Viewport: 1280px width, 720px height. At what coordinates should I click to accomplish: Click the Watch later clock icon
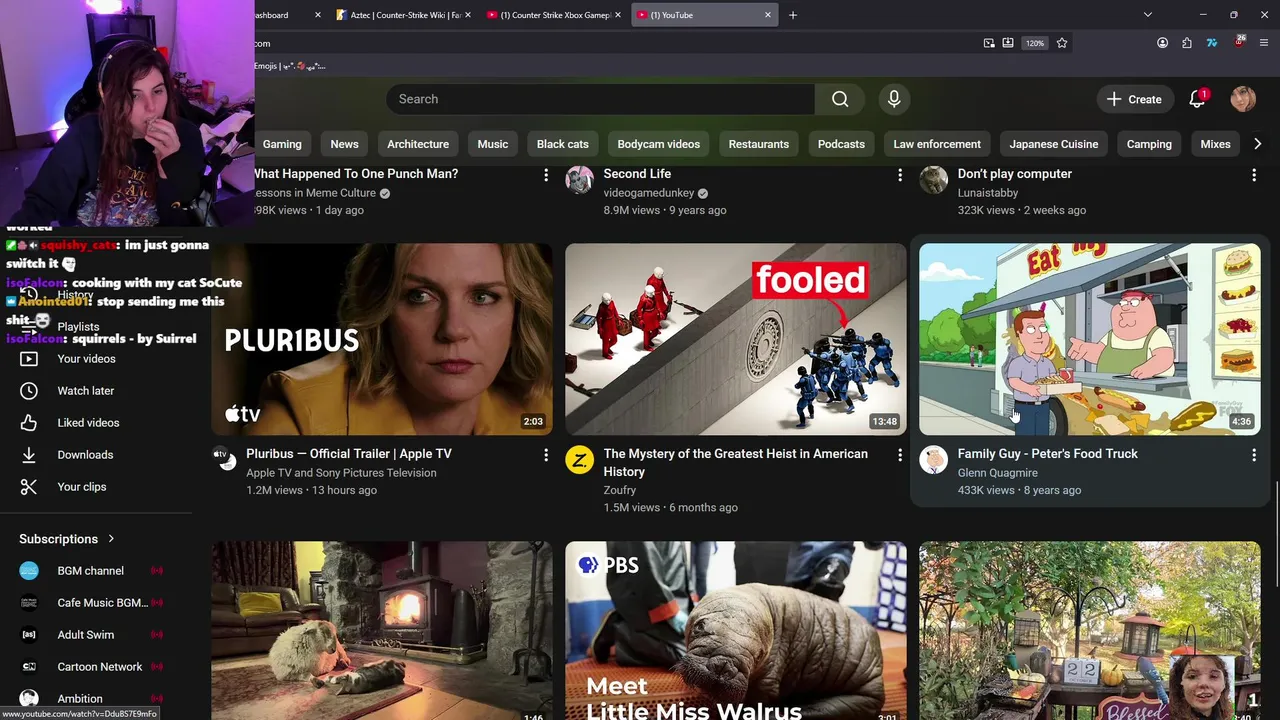[29, 391]
